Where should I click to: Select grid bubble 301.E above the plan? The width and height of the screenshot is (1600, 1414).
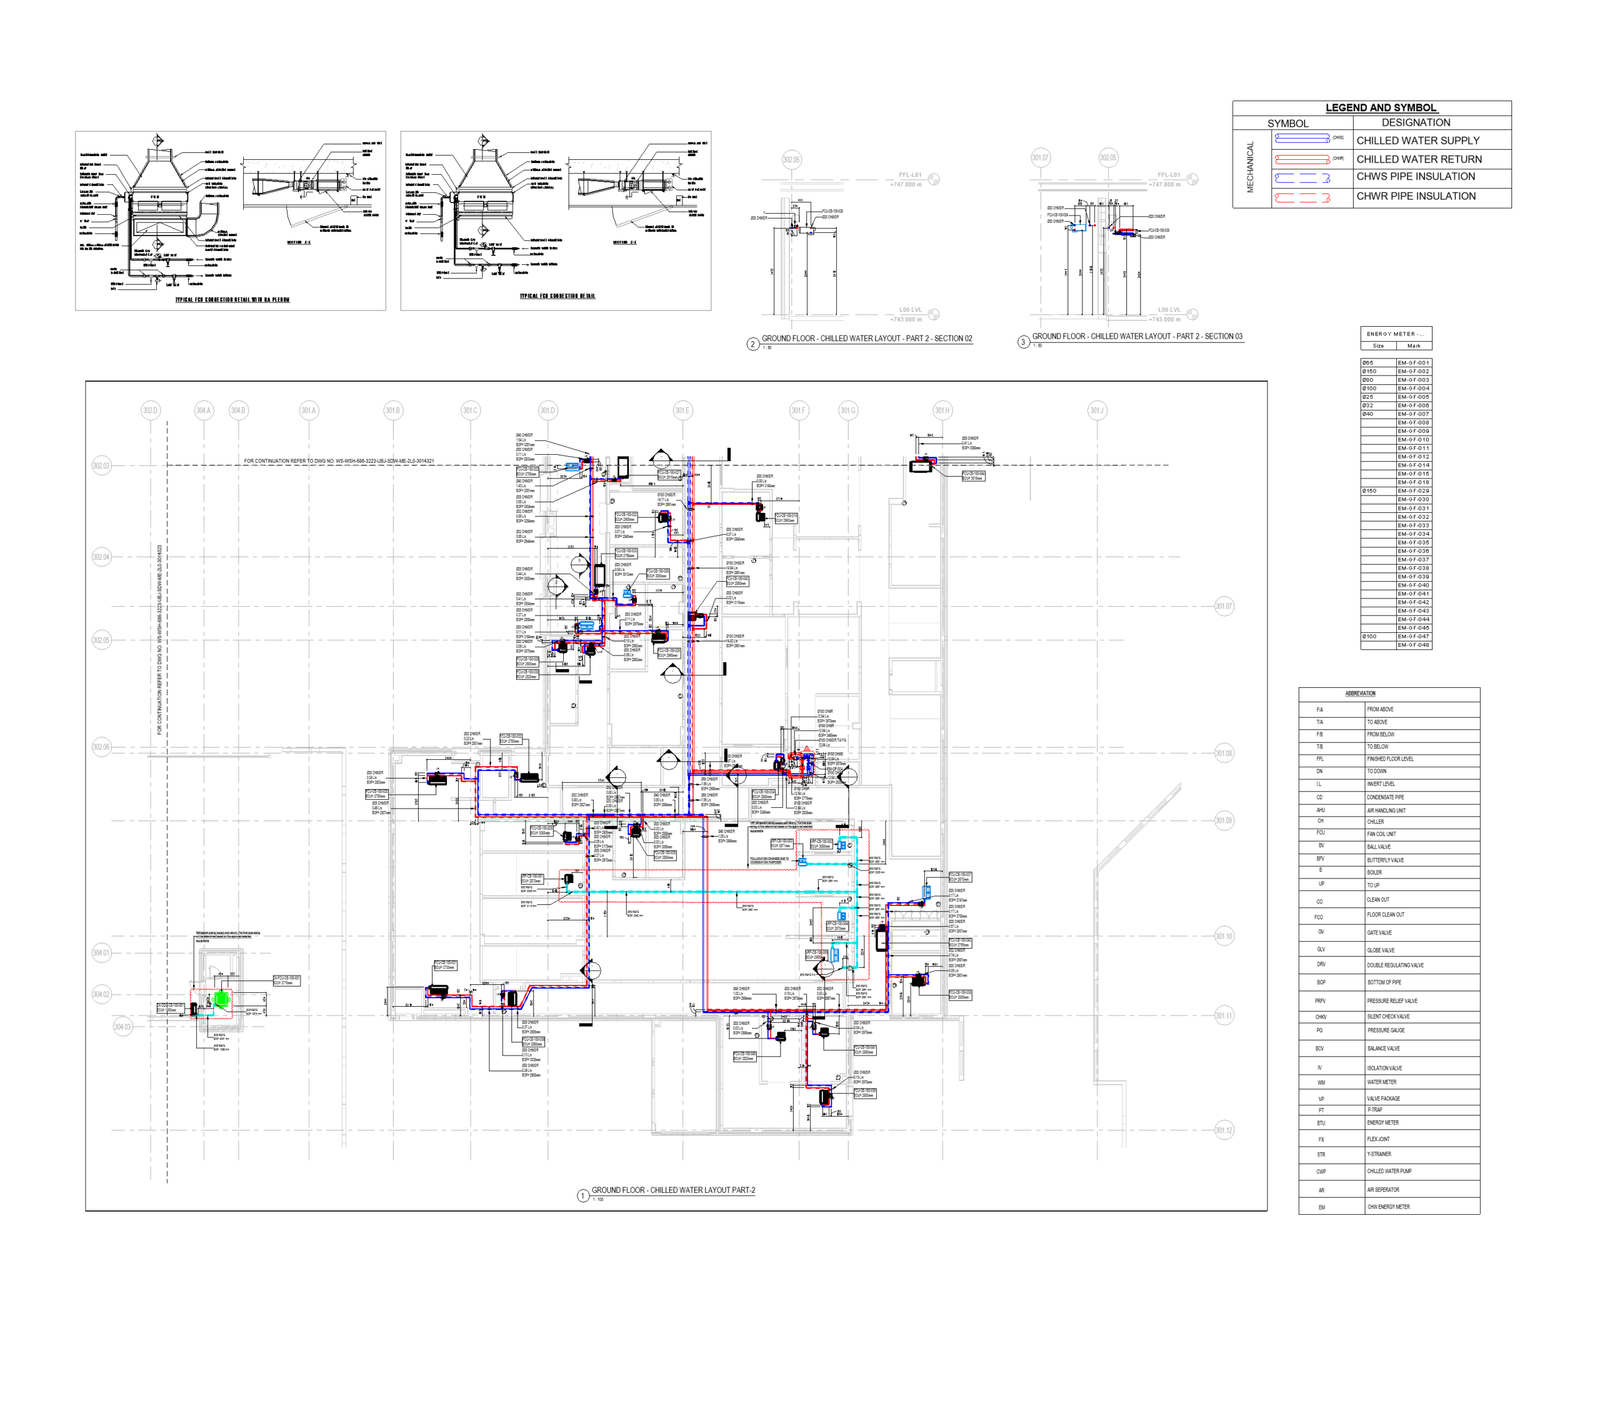[682, 410]
